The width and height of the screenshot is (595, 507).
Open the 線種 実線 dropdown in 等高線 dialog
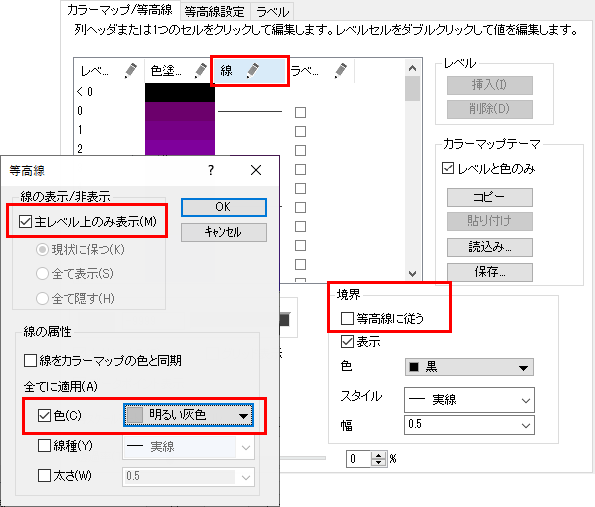click(x=189, y=447)
